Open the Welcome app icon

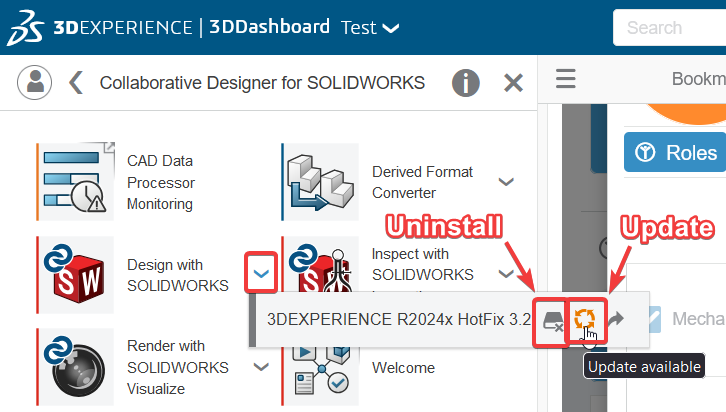[x=321, y=376]
